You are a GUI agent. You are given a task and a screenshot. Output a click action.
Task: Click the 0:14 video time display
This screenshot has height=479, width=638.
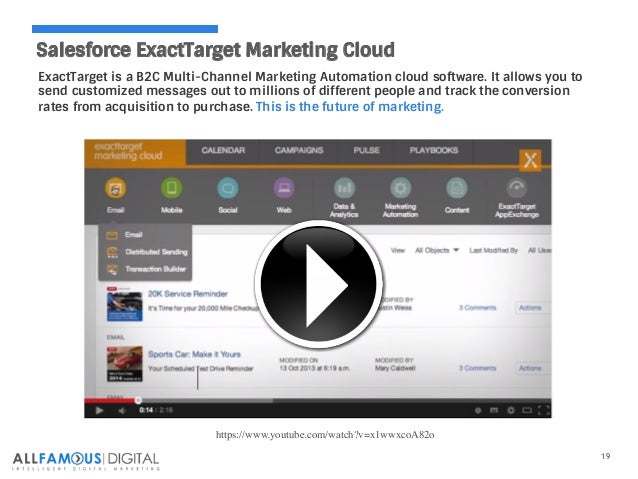pyautogui.click(x=146, y=410)
